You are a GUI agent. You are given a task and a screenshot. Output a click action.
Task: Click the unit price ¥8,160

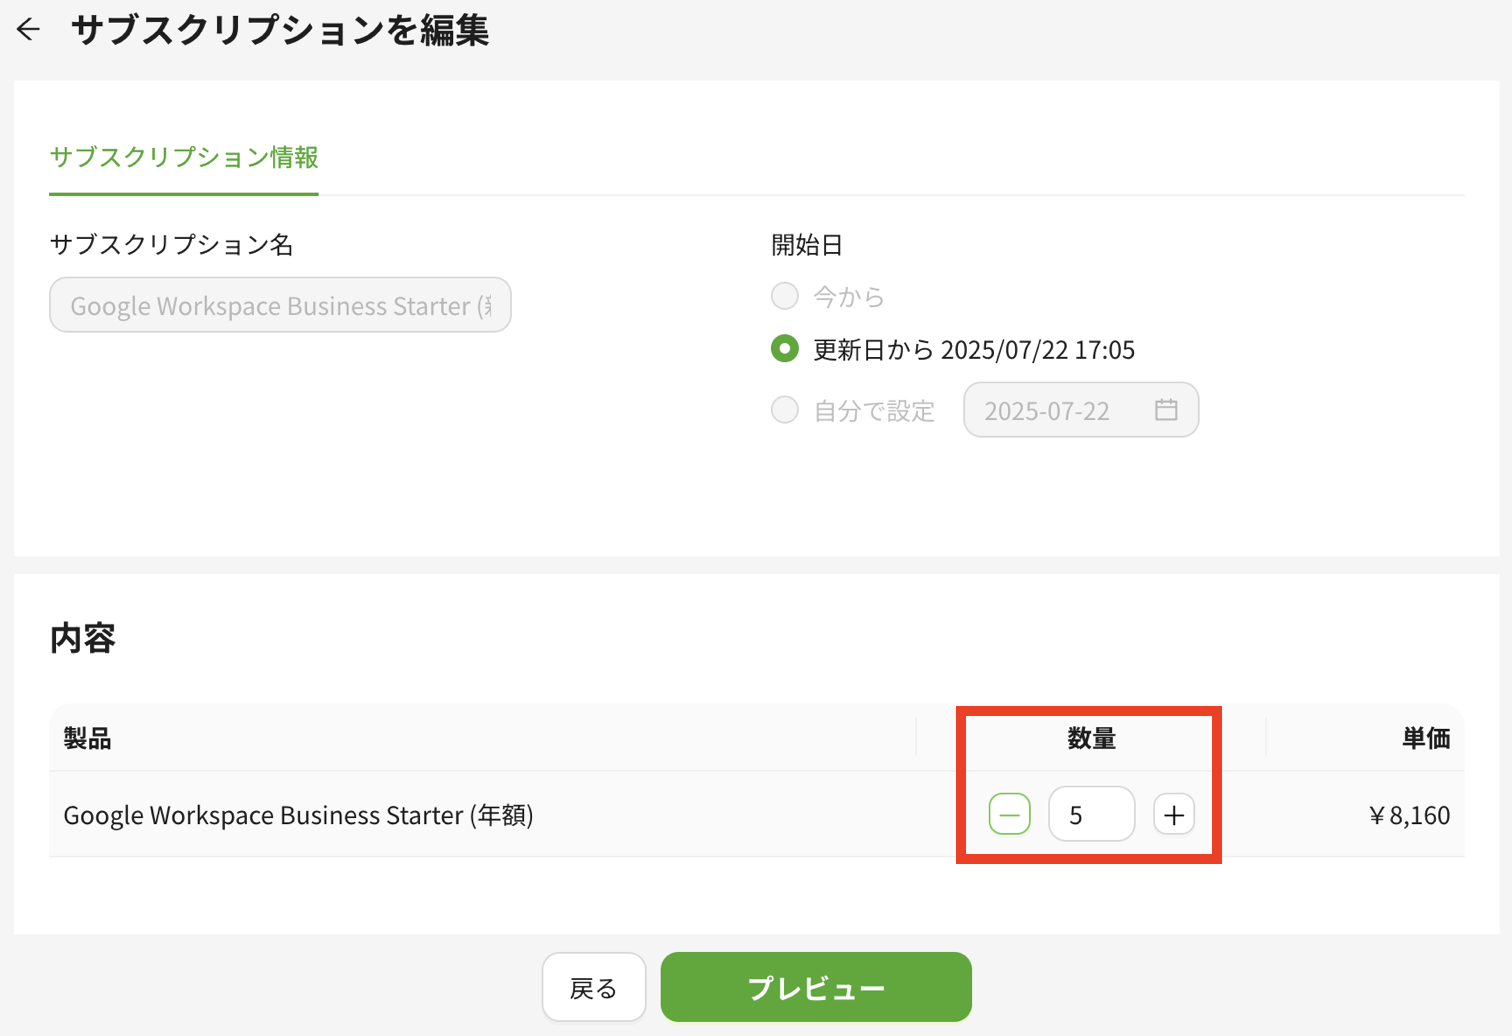[1409, 815]
